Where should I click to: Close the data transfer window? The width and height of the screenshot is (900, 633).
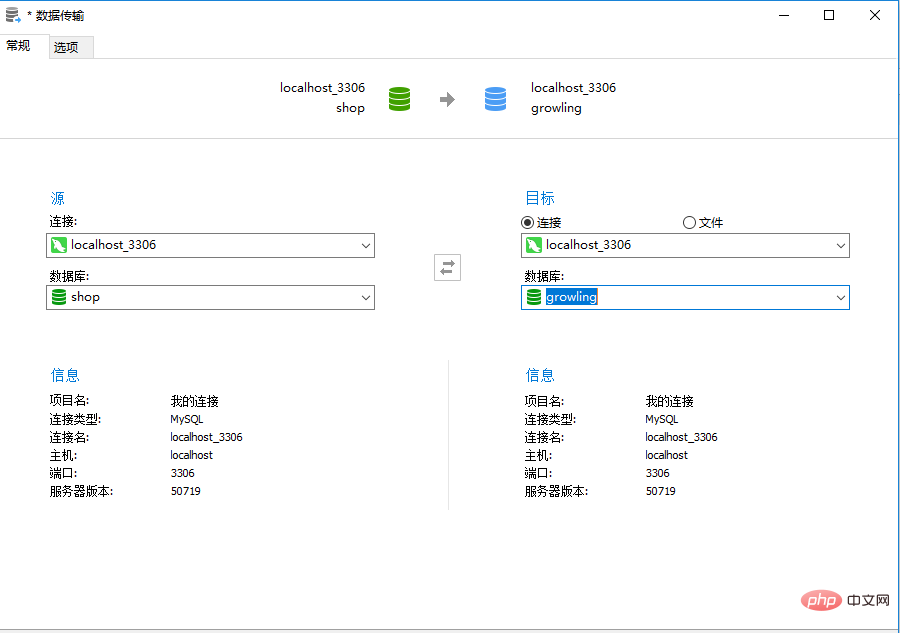pos(875,15)
